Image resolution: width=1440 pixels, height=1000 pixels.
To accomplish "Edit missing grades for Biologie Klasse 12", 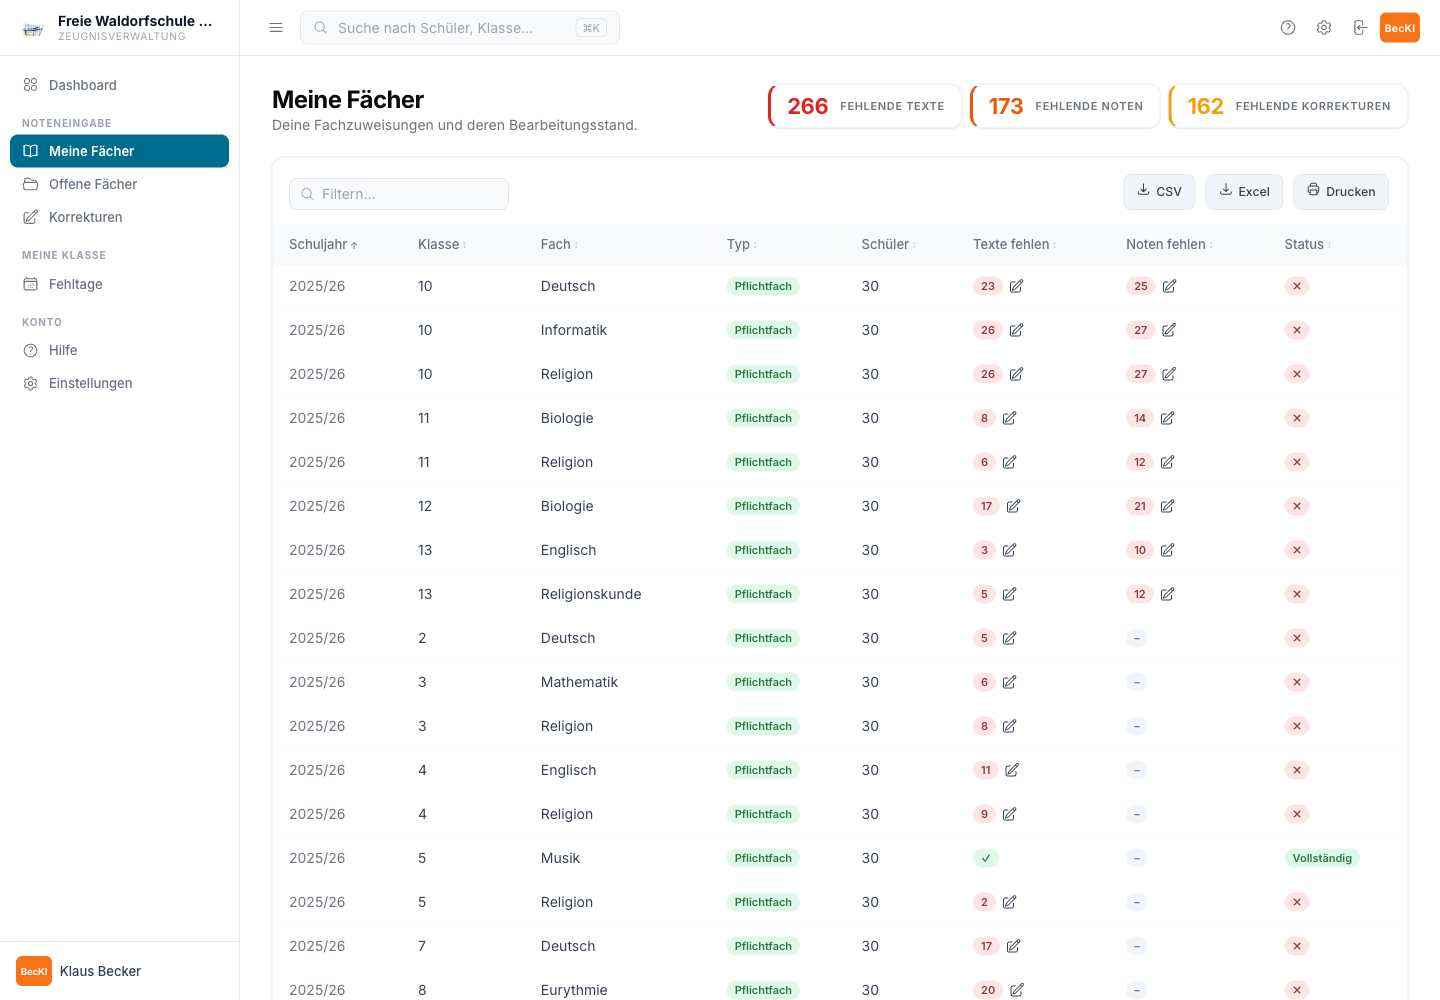I will (x=1167, y=506).
